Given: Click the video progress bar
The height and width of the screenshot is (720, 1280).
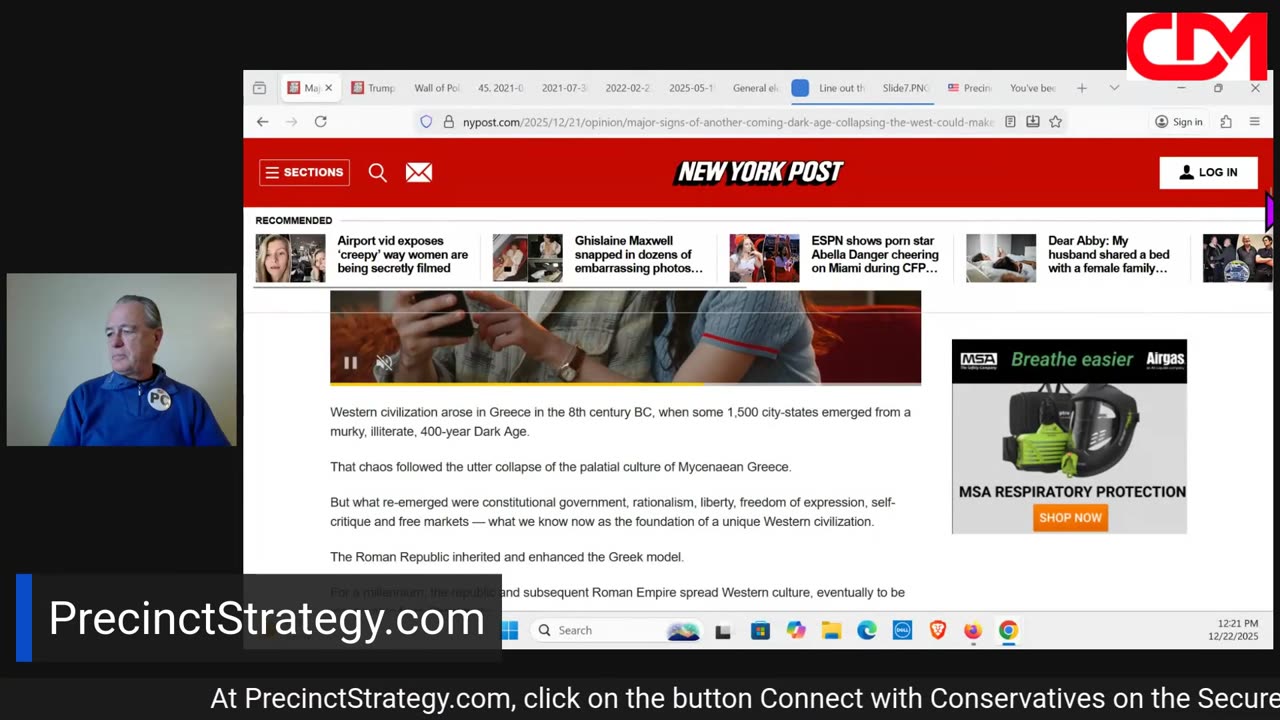Looking at the screenshot, I should pyautogui.click(x=625, y=382).
